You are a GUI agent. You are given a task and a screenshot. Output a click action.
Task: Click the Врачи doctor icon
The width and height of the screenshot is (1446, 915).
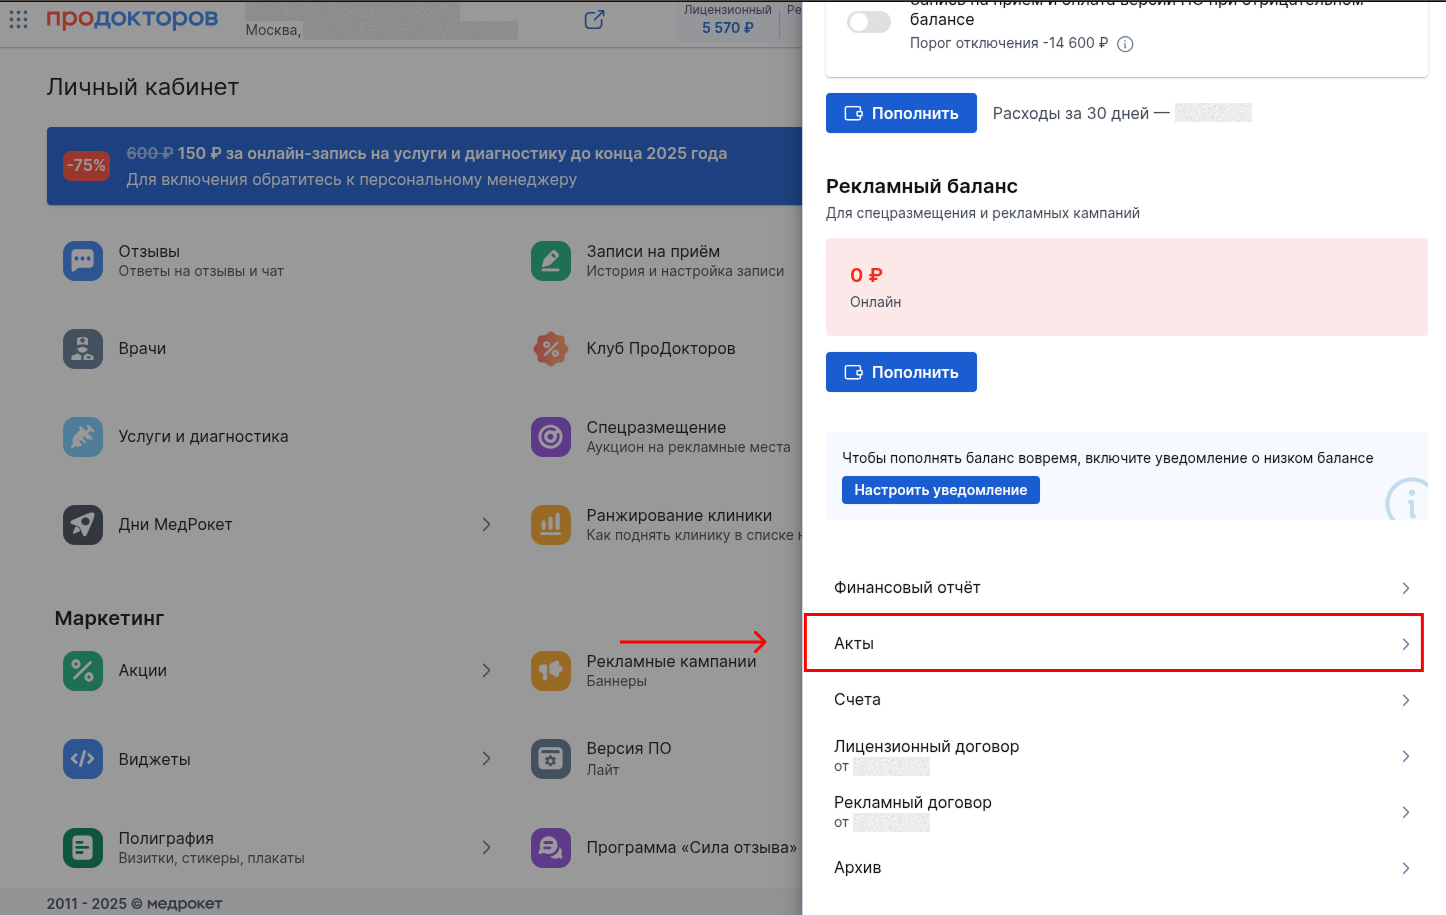pyautogui.click(x=83, y=349)
